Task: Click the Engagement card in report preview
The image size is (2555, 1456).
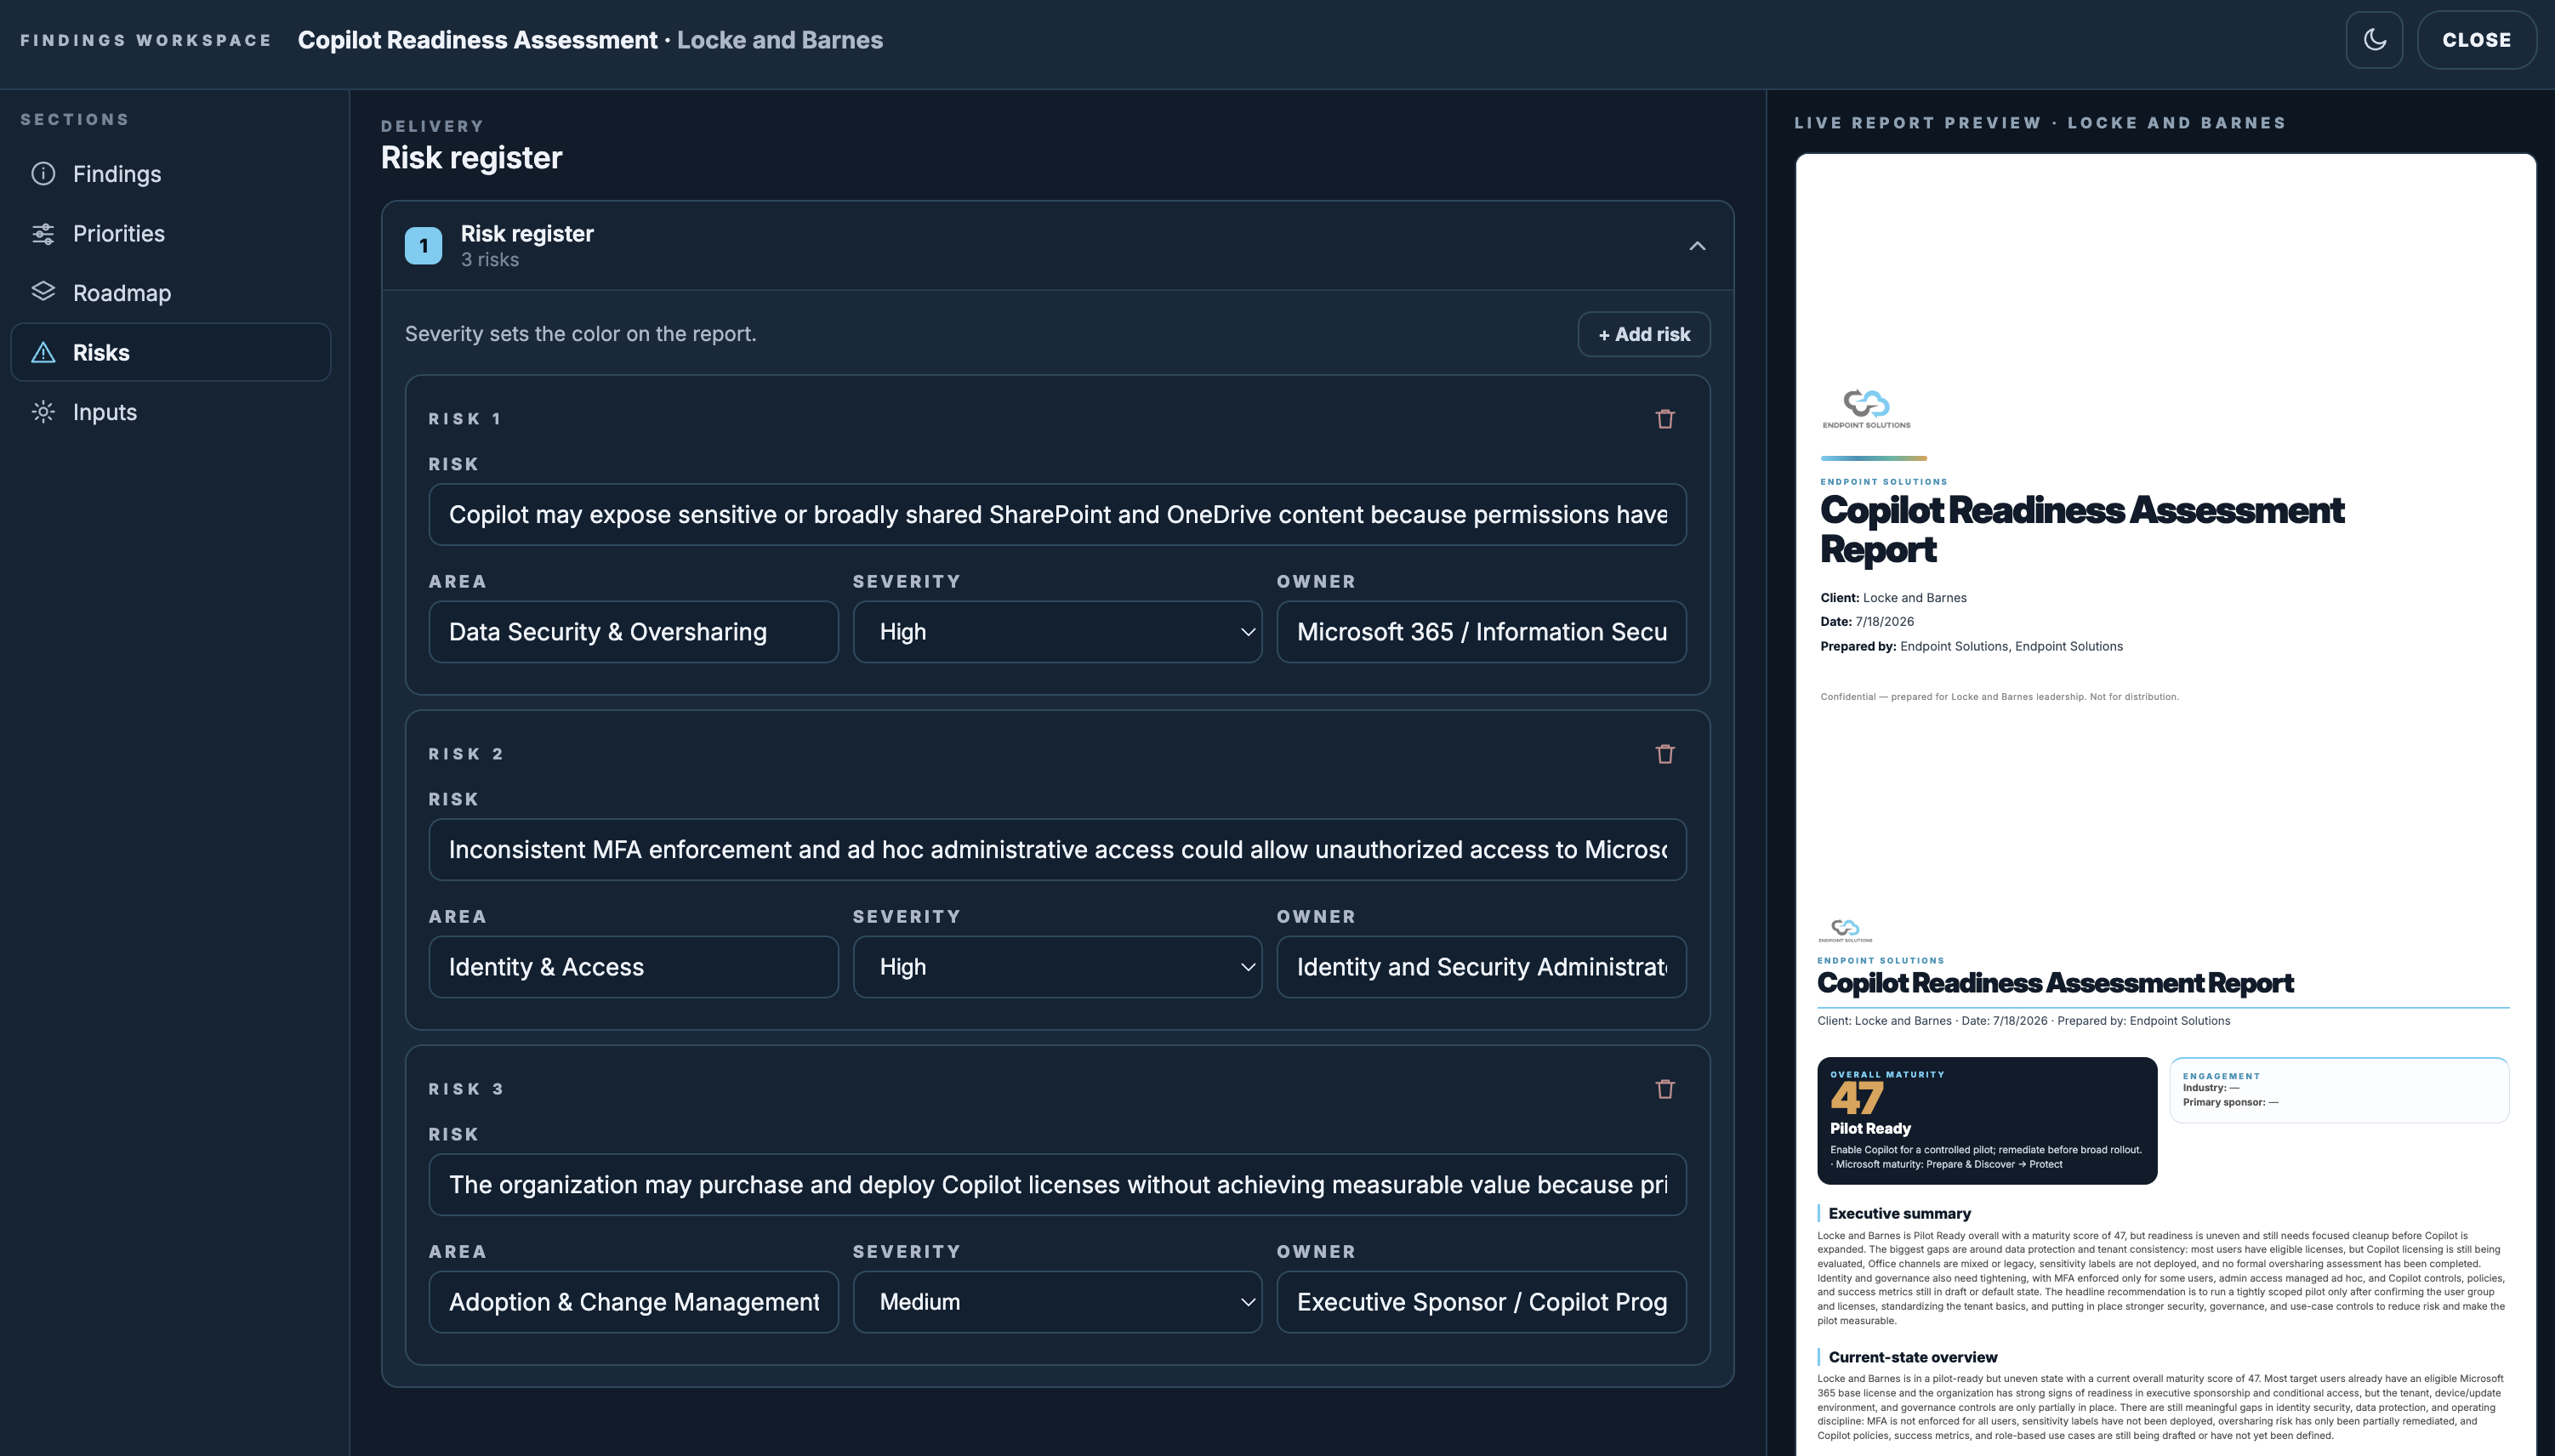Action: click(2339, 1090)
